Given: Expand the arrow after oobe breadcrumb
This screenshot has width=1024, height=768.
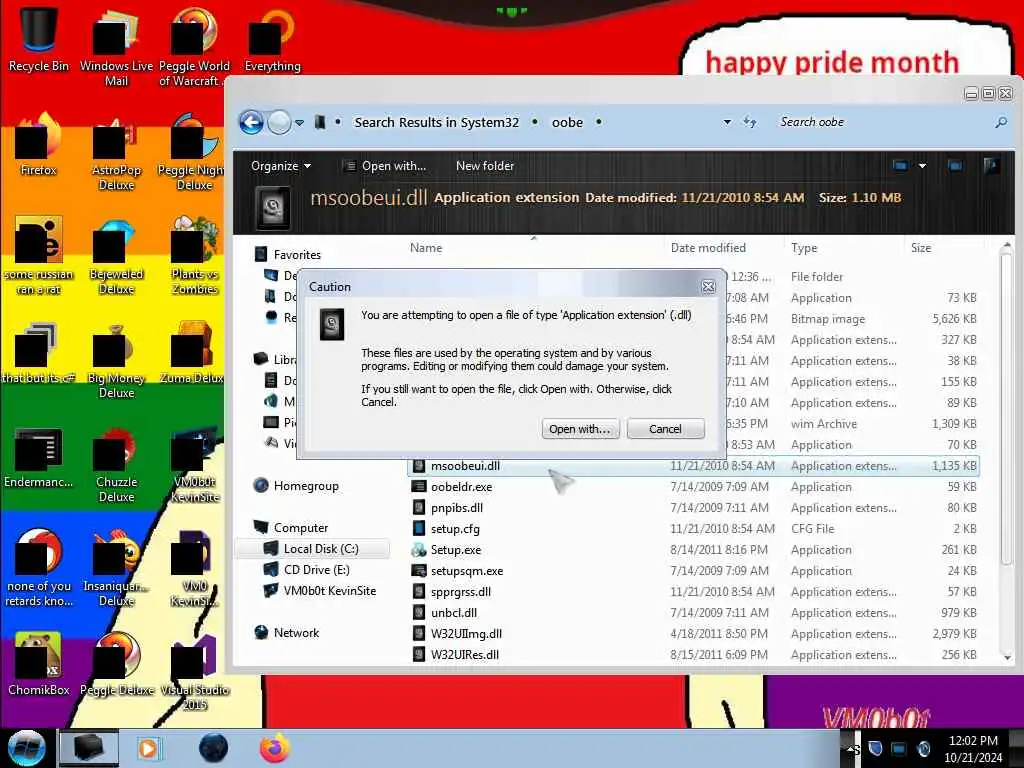Looking at the screenshot, I should [598, 122].
